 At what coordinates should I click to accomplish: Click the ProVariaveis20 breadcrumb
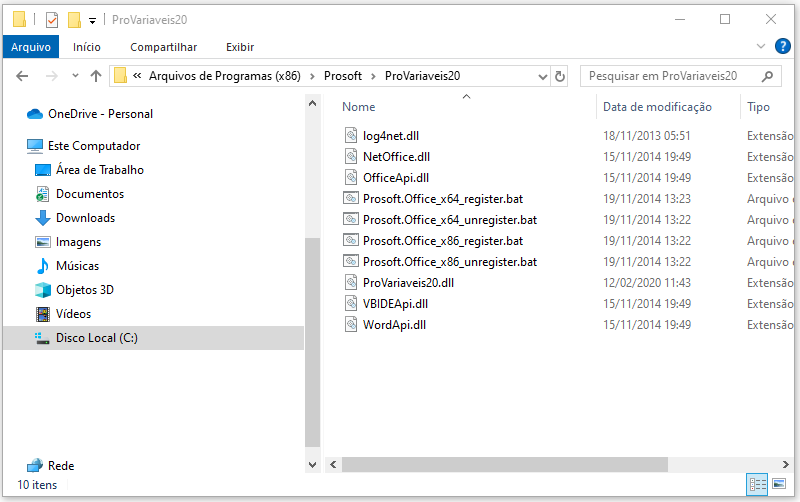coord(422,76)
